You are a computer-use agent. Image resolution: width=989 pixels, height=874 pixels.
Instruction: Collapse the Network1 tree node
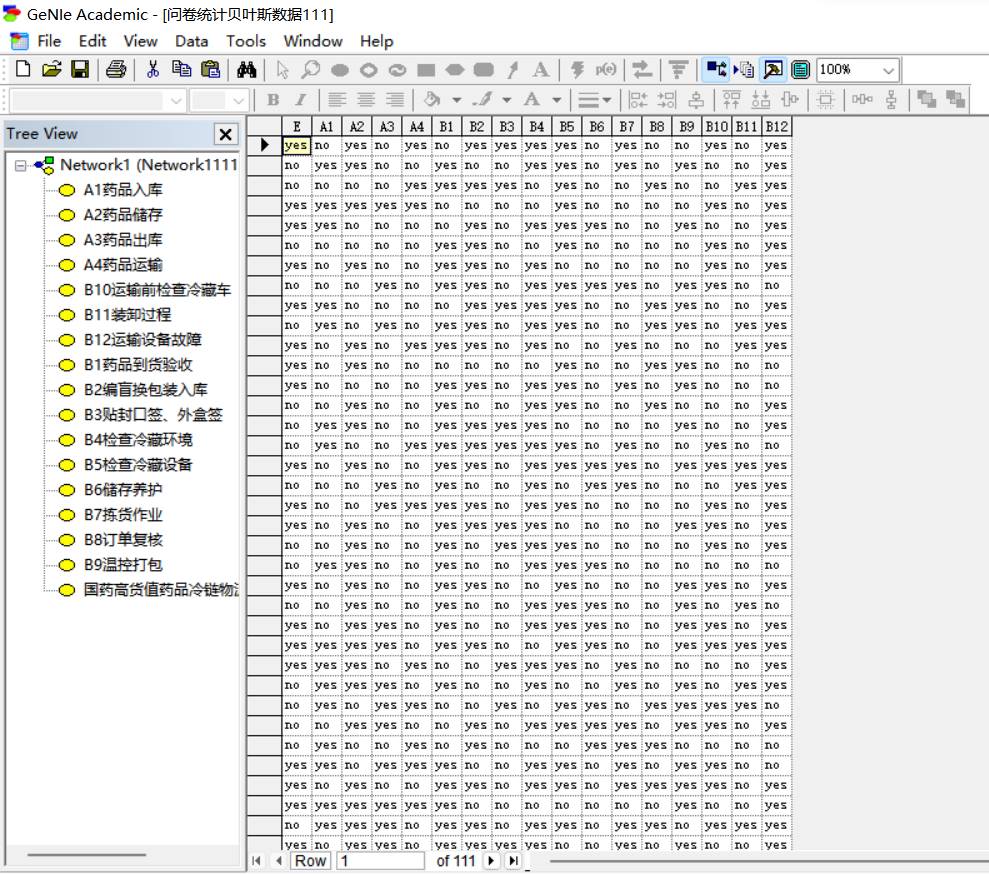click(22, 165)
